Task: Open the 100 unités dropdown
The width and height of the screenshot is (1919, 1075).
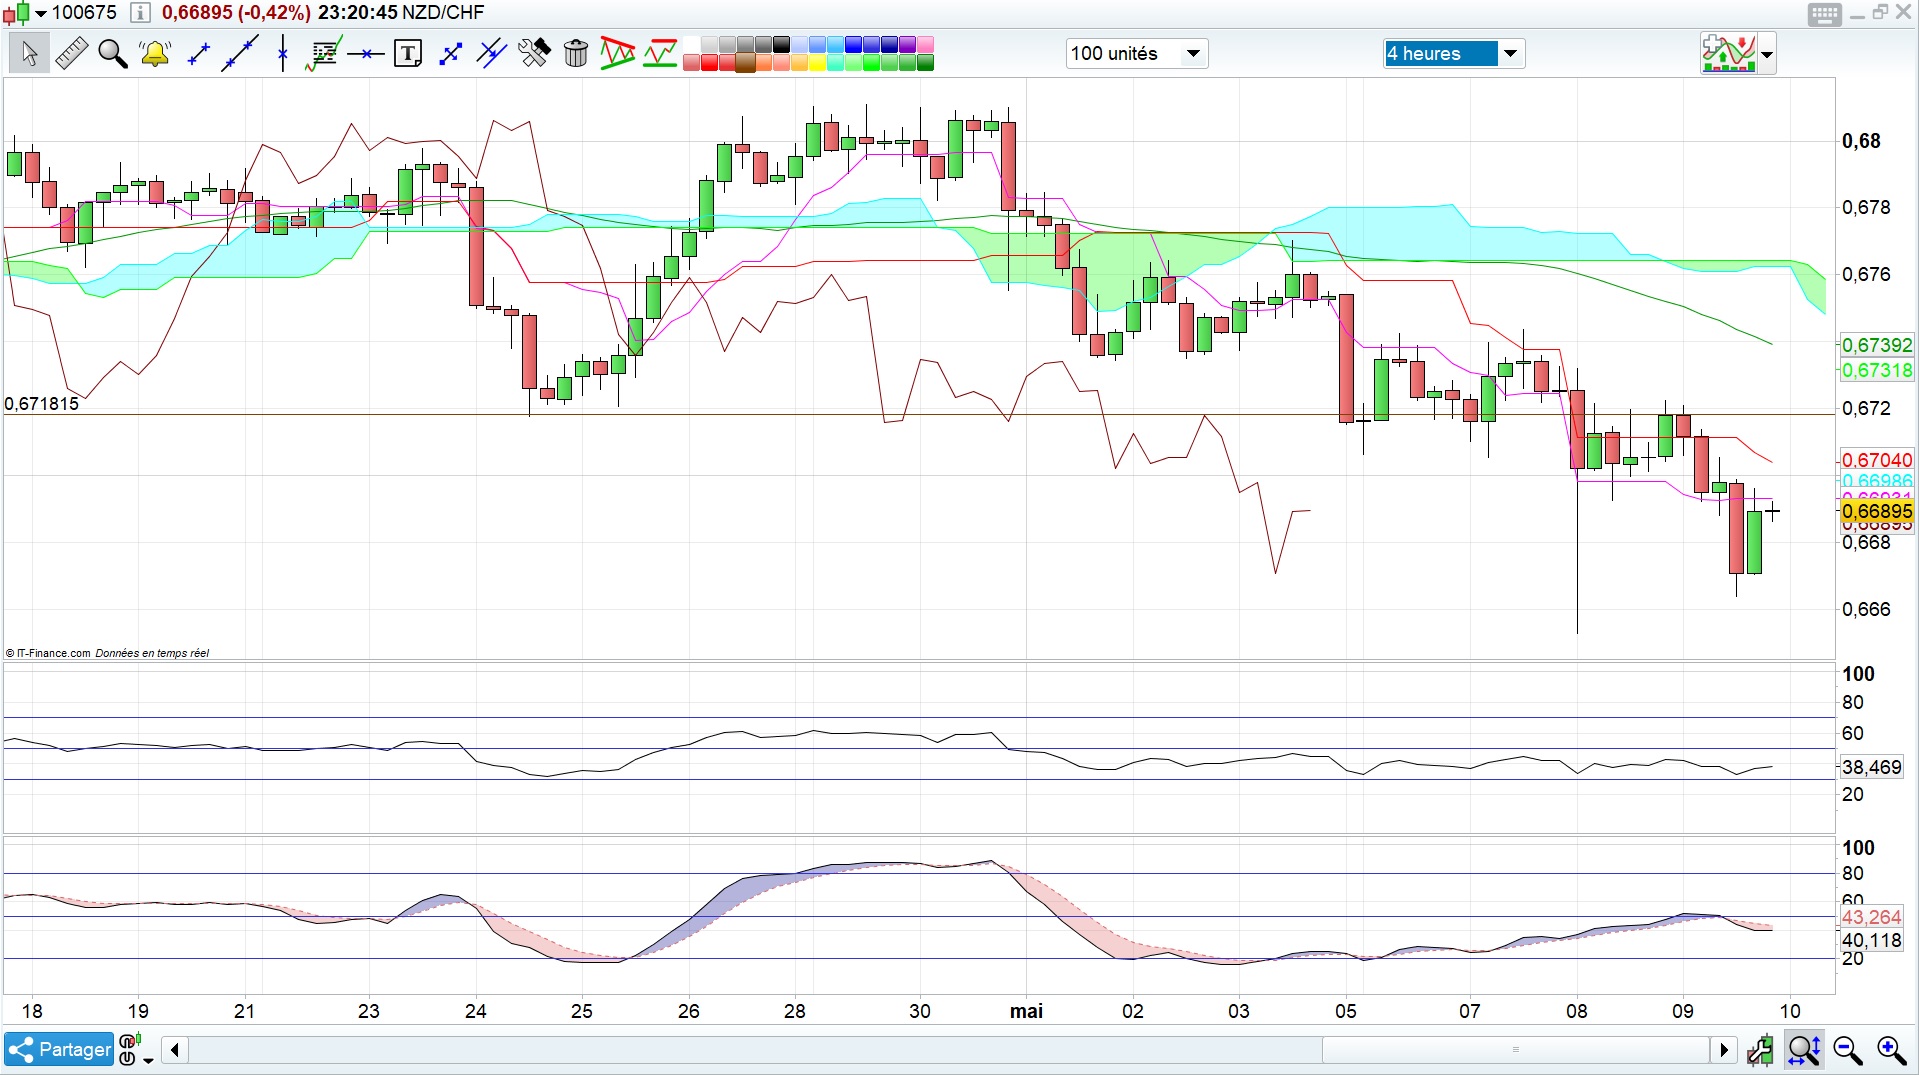Action: (x=1137, y=54)
